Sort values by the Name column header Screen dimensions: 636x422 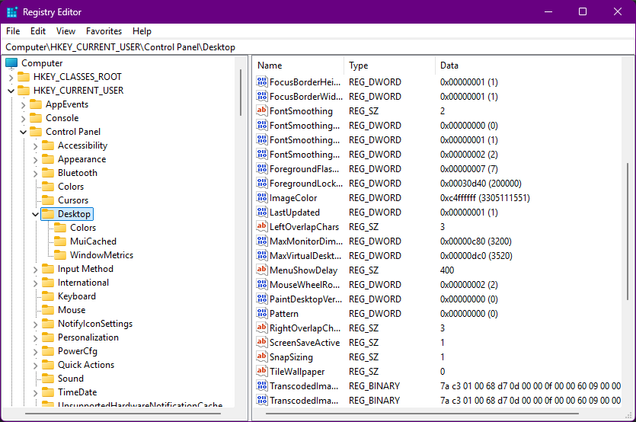299,65
